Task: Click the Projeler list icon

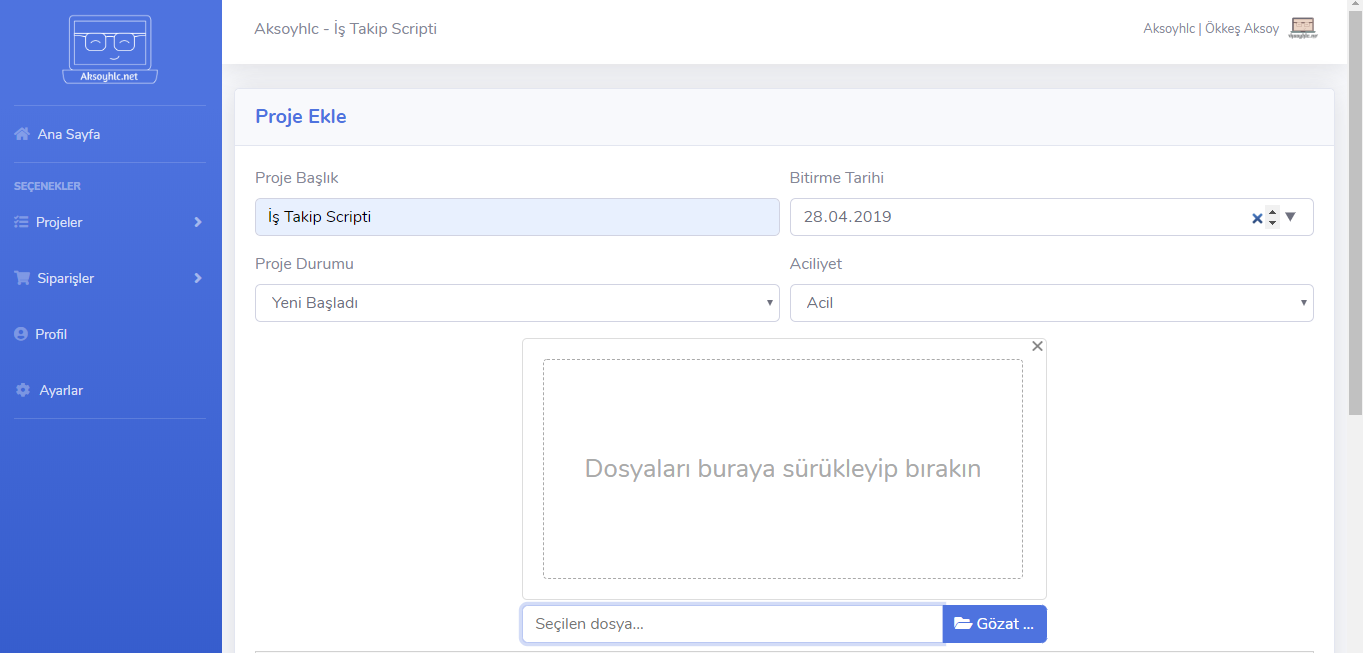Action: pyautogui.click(x=21, y=222)
